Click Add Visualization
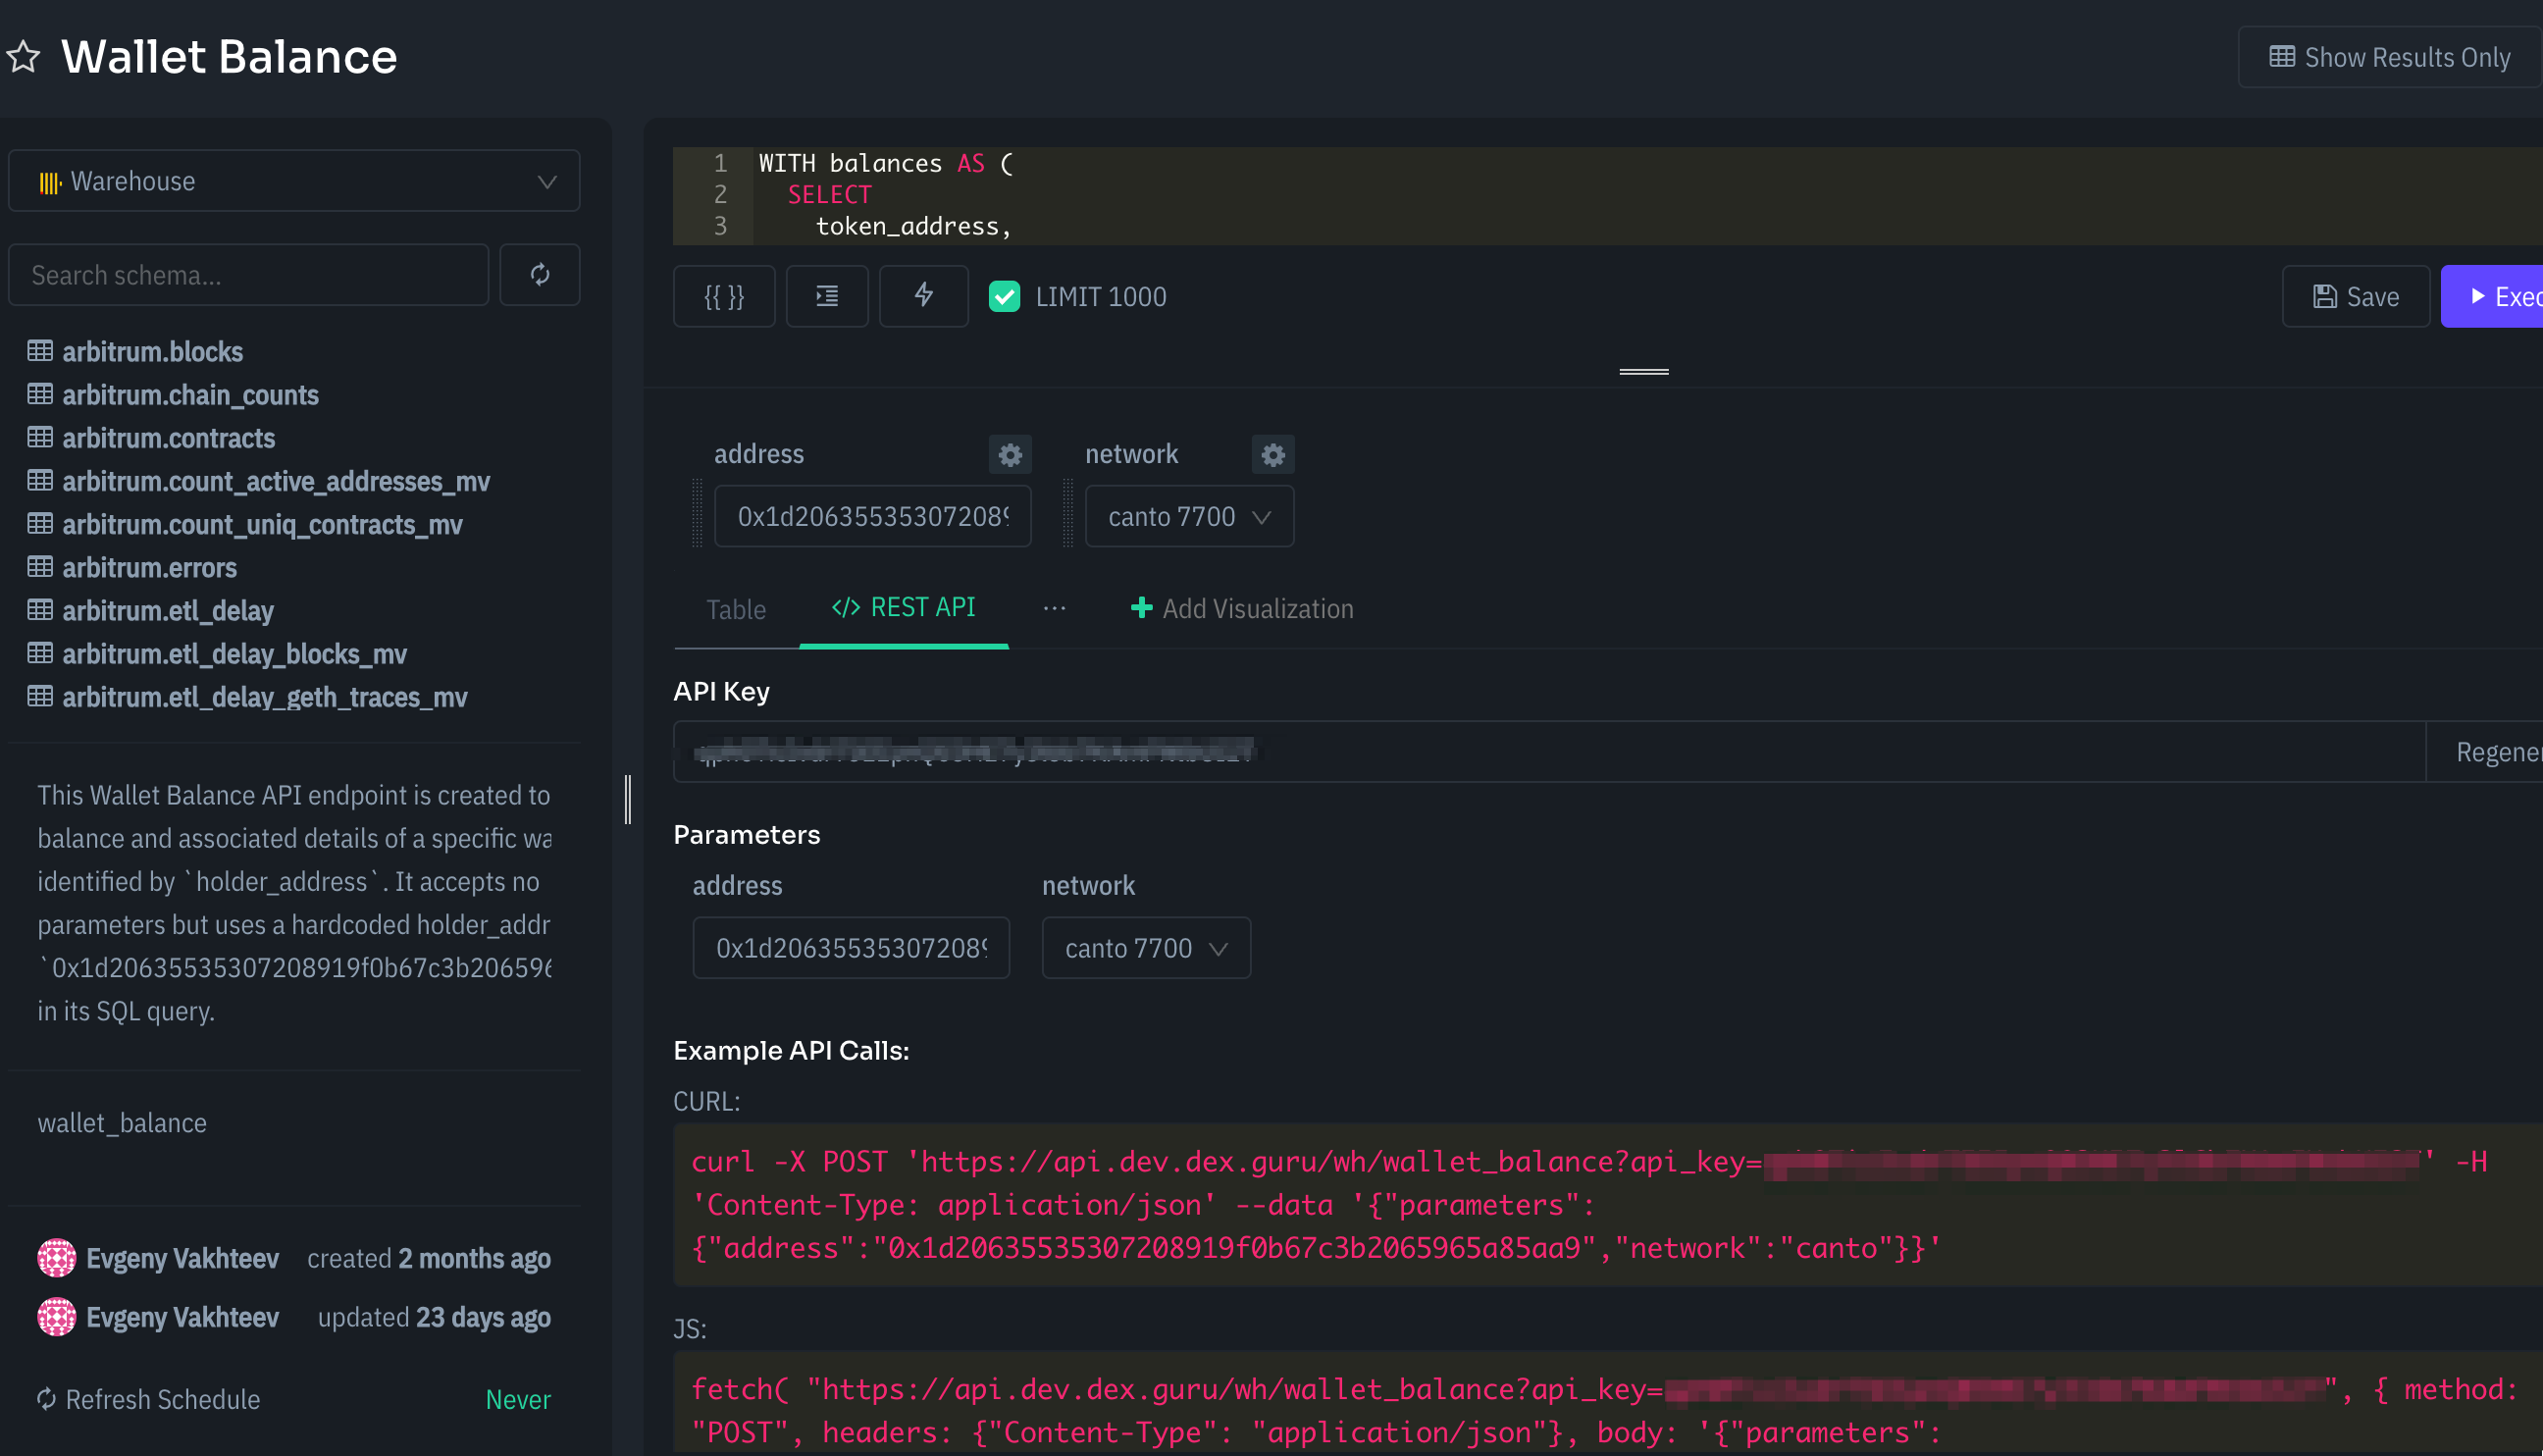2543x1456 pixels. [x=1241, y=608]
